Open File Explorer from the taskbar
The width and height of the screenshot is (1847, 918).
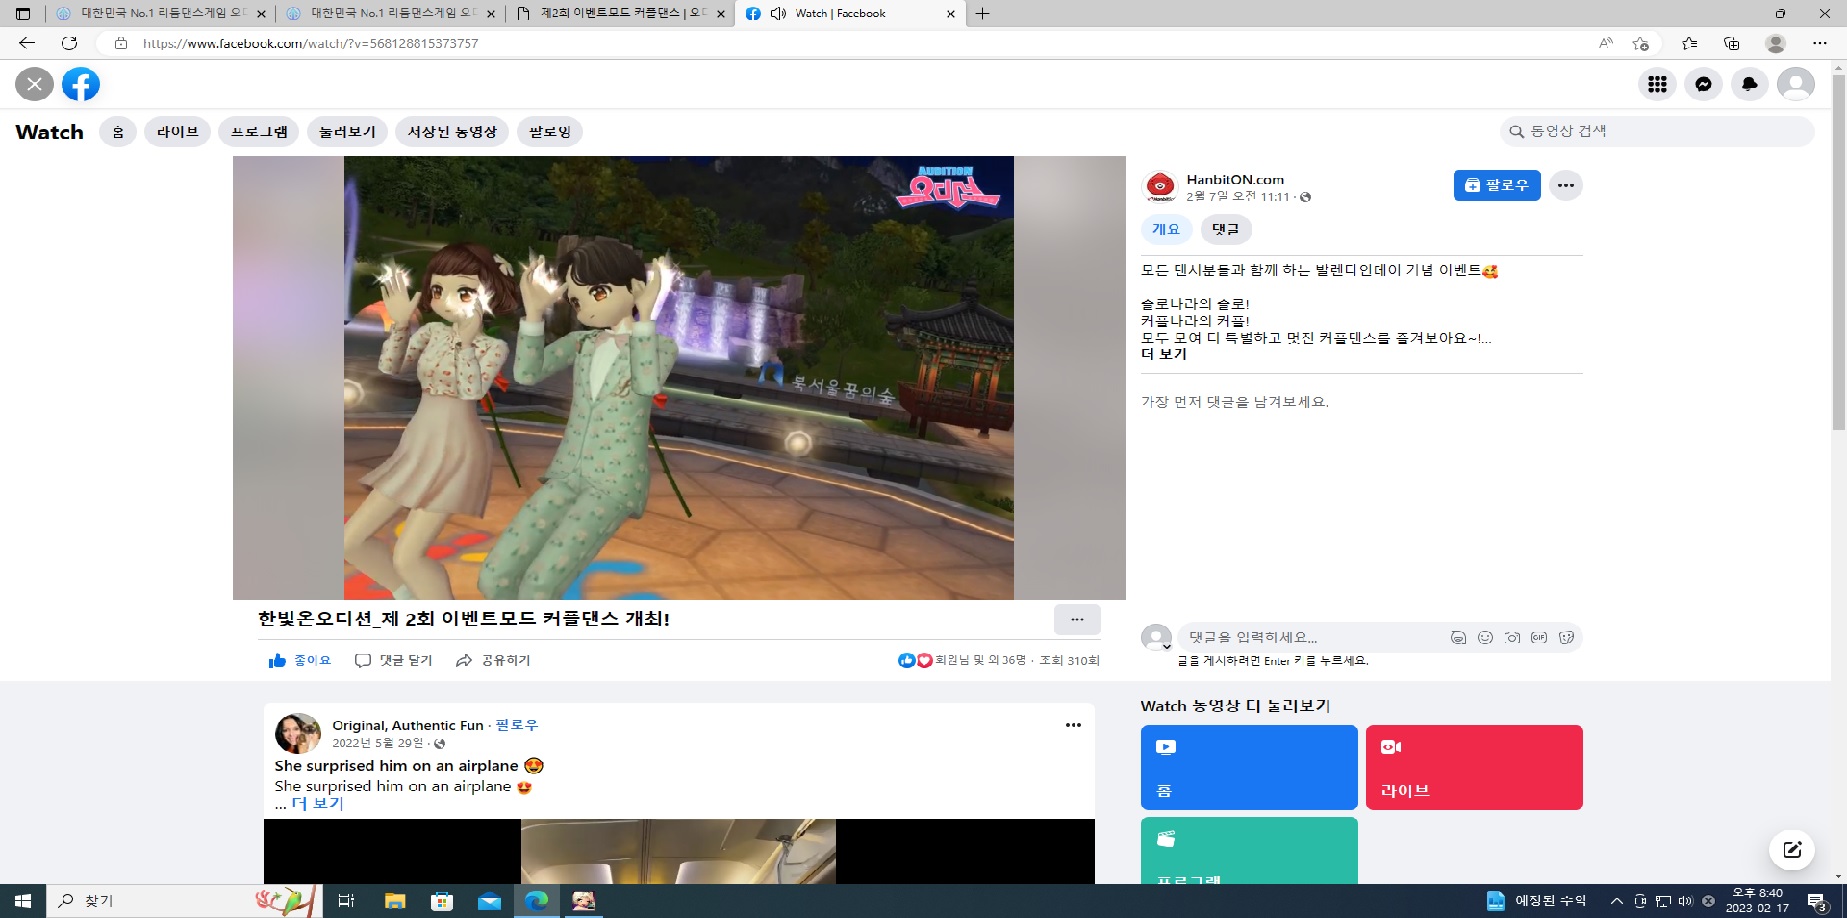pos(395,901)
